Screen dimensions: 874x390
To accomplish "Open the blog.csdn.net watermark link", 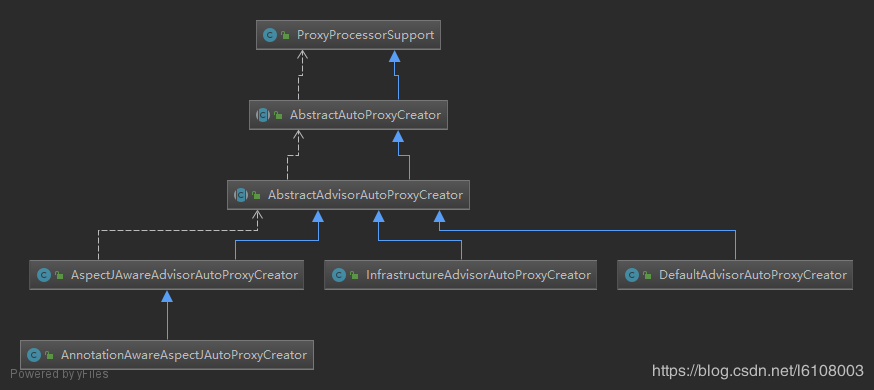I will pyautogui.click(x=758, y=370).
